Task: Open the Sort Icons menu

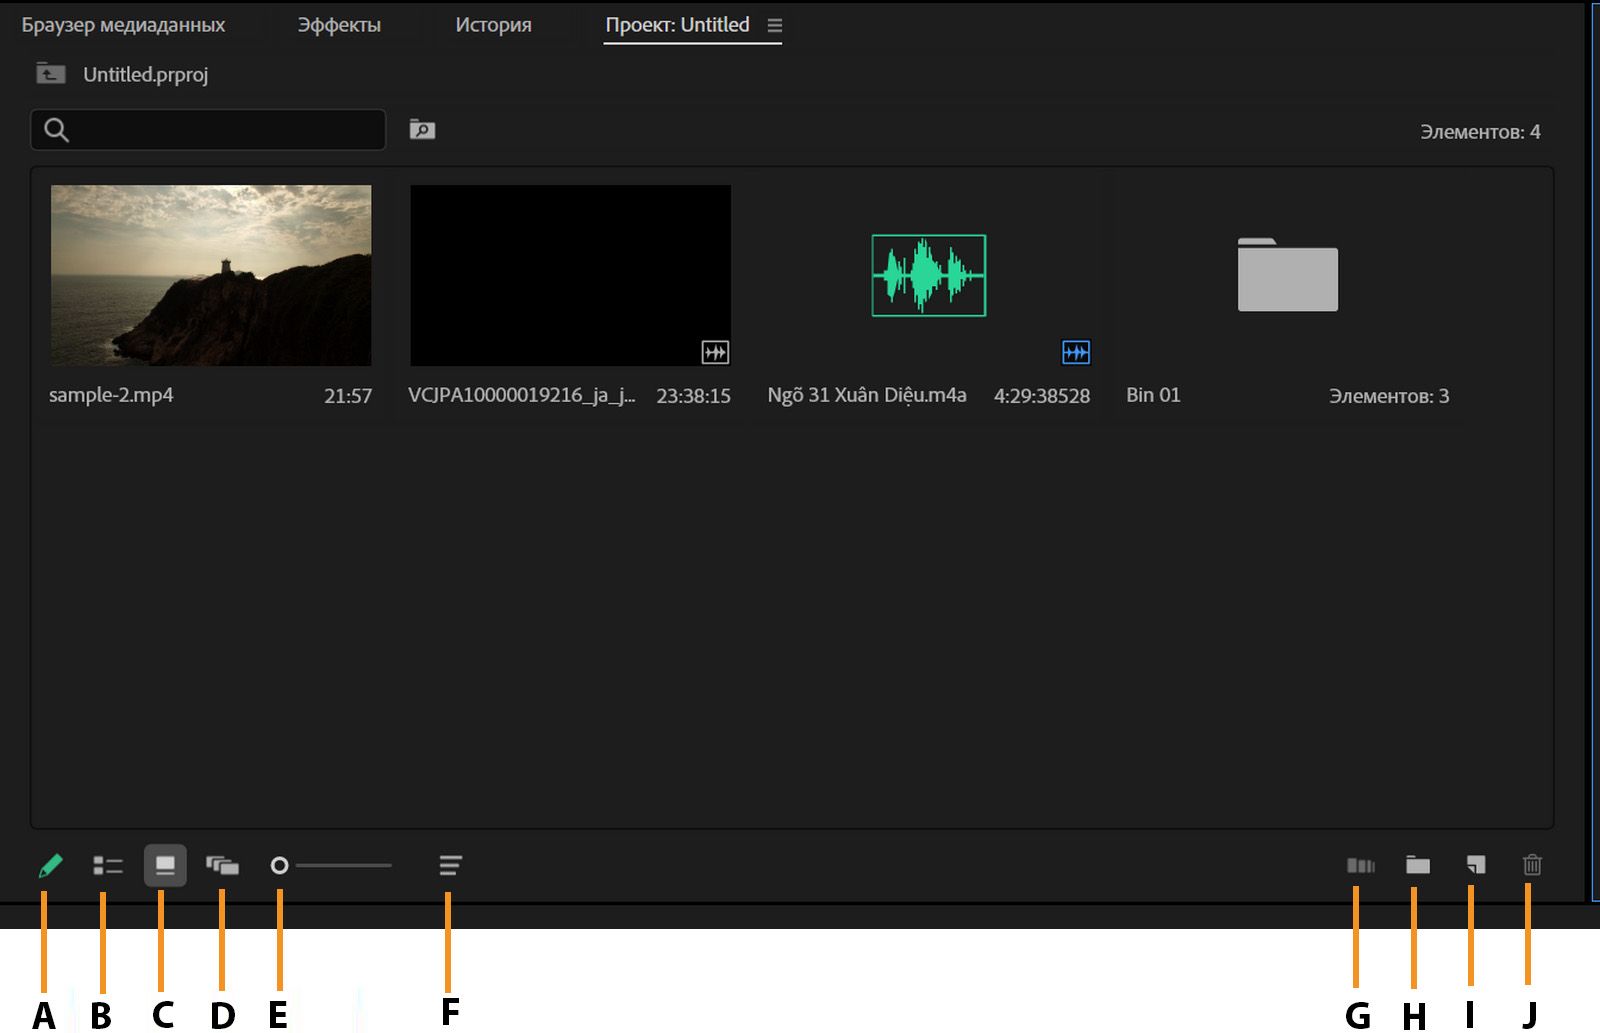Action: 450,865
